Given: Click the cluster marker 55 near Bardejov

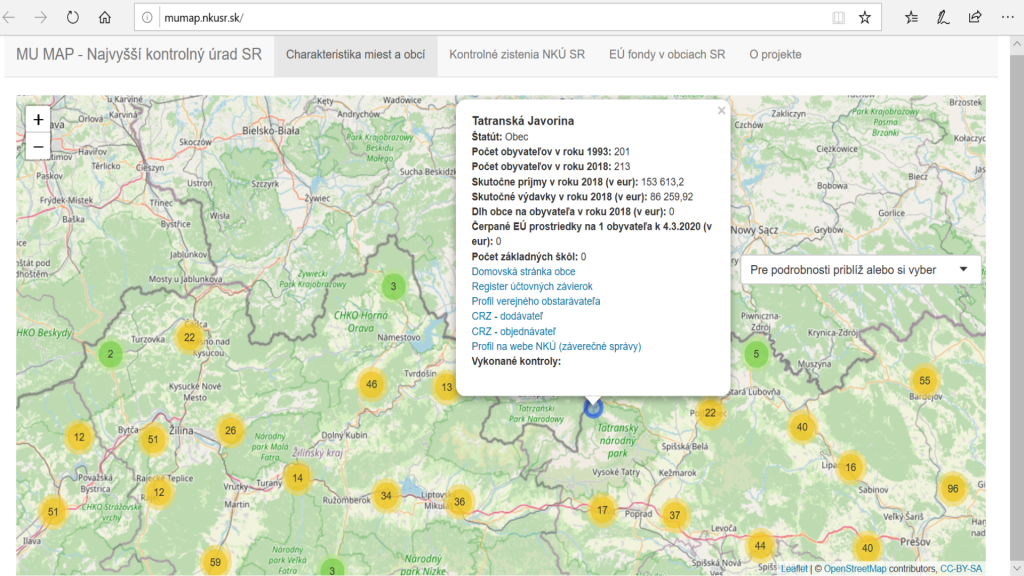Looking at the screenshot, I should coord(925,381).
